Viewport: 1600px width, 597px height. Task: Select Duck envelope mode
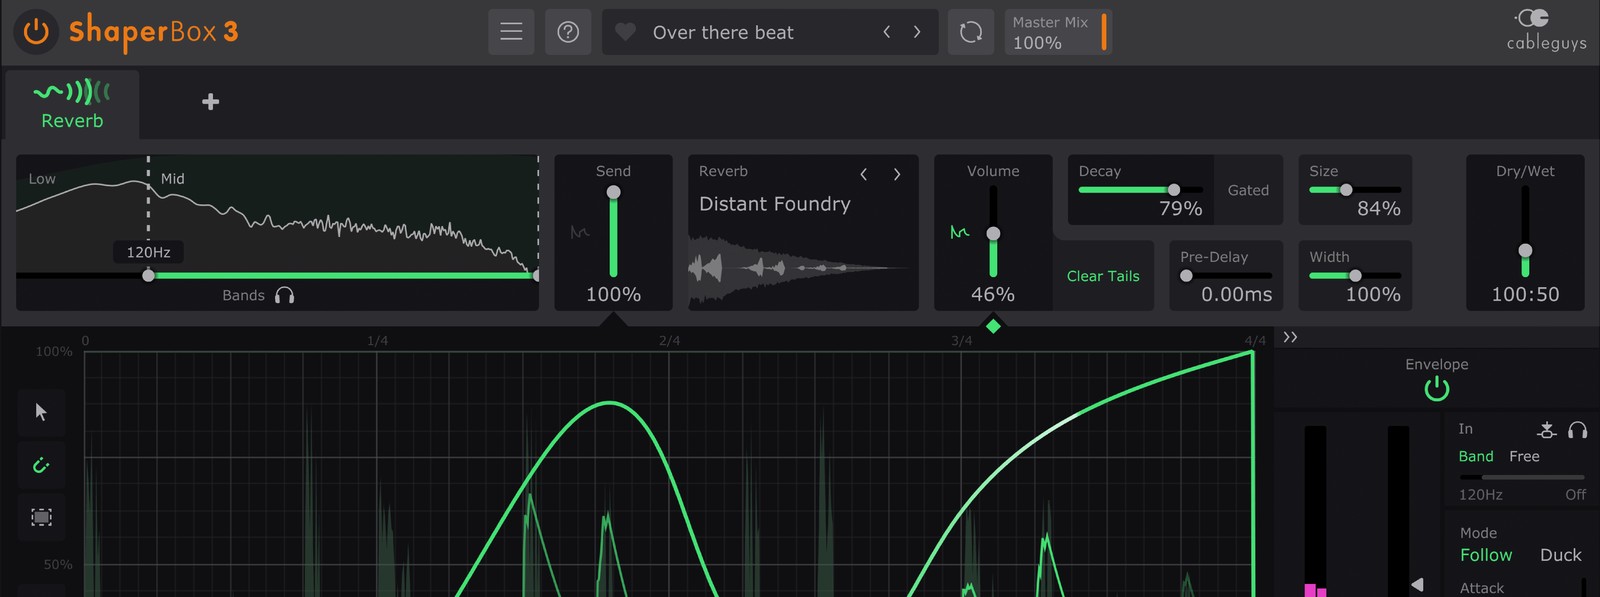[x=1560, y=555]
